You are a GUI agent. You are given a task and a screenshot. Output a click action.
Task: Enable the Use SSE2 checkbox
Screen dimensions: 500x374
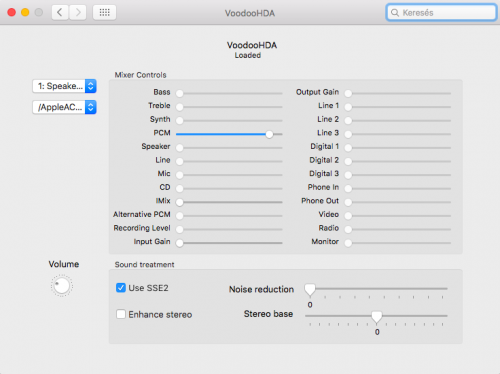click(x=121, y=288)
